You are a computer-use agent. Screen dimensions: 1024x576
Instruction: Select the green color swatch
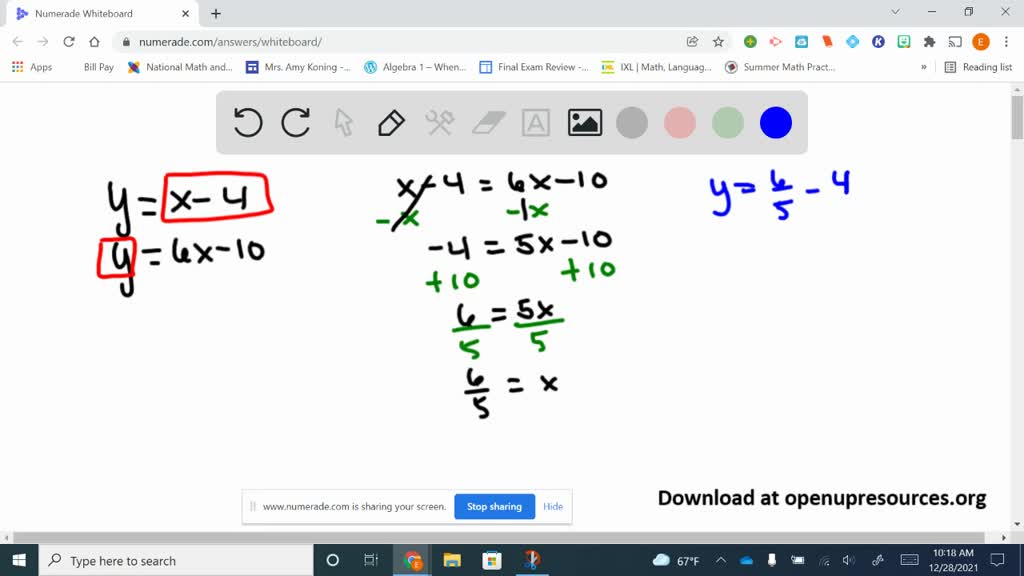click(x=727, y=122)
